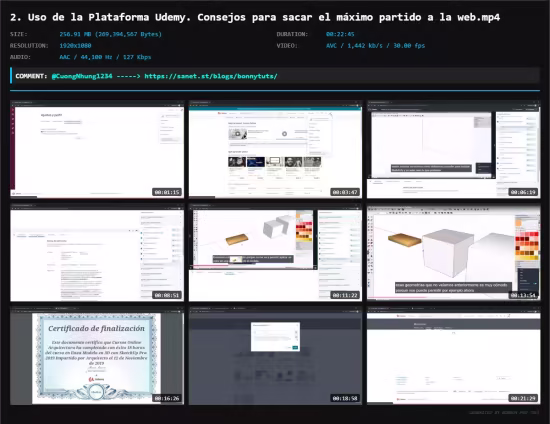Click the COMMENT: label

[31, 76]
